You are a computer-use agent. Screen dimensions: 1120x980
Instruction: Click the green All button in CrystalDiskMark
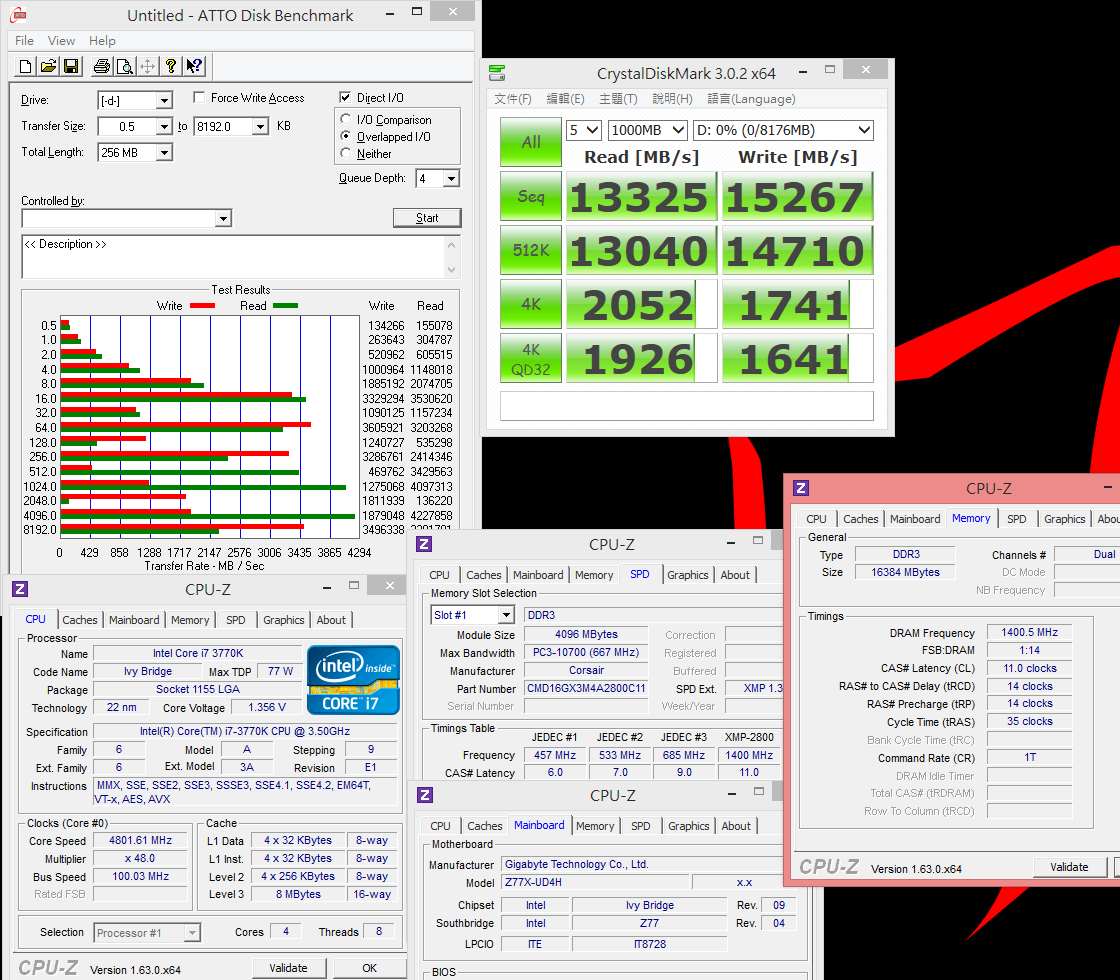point(530,142)
